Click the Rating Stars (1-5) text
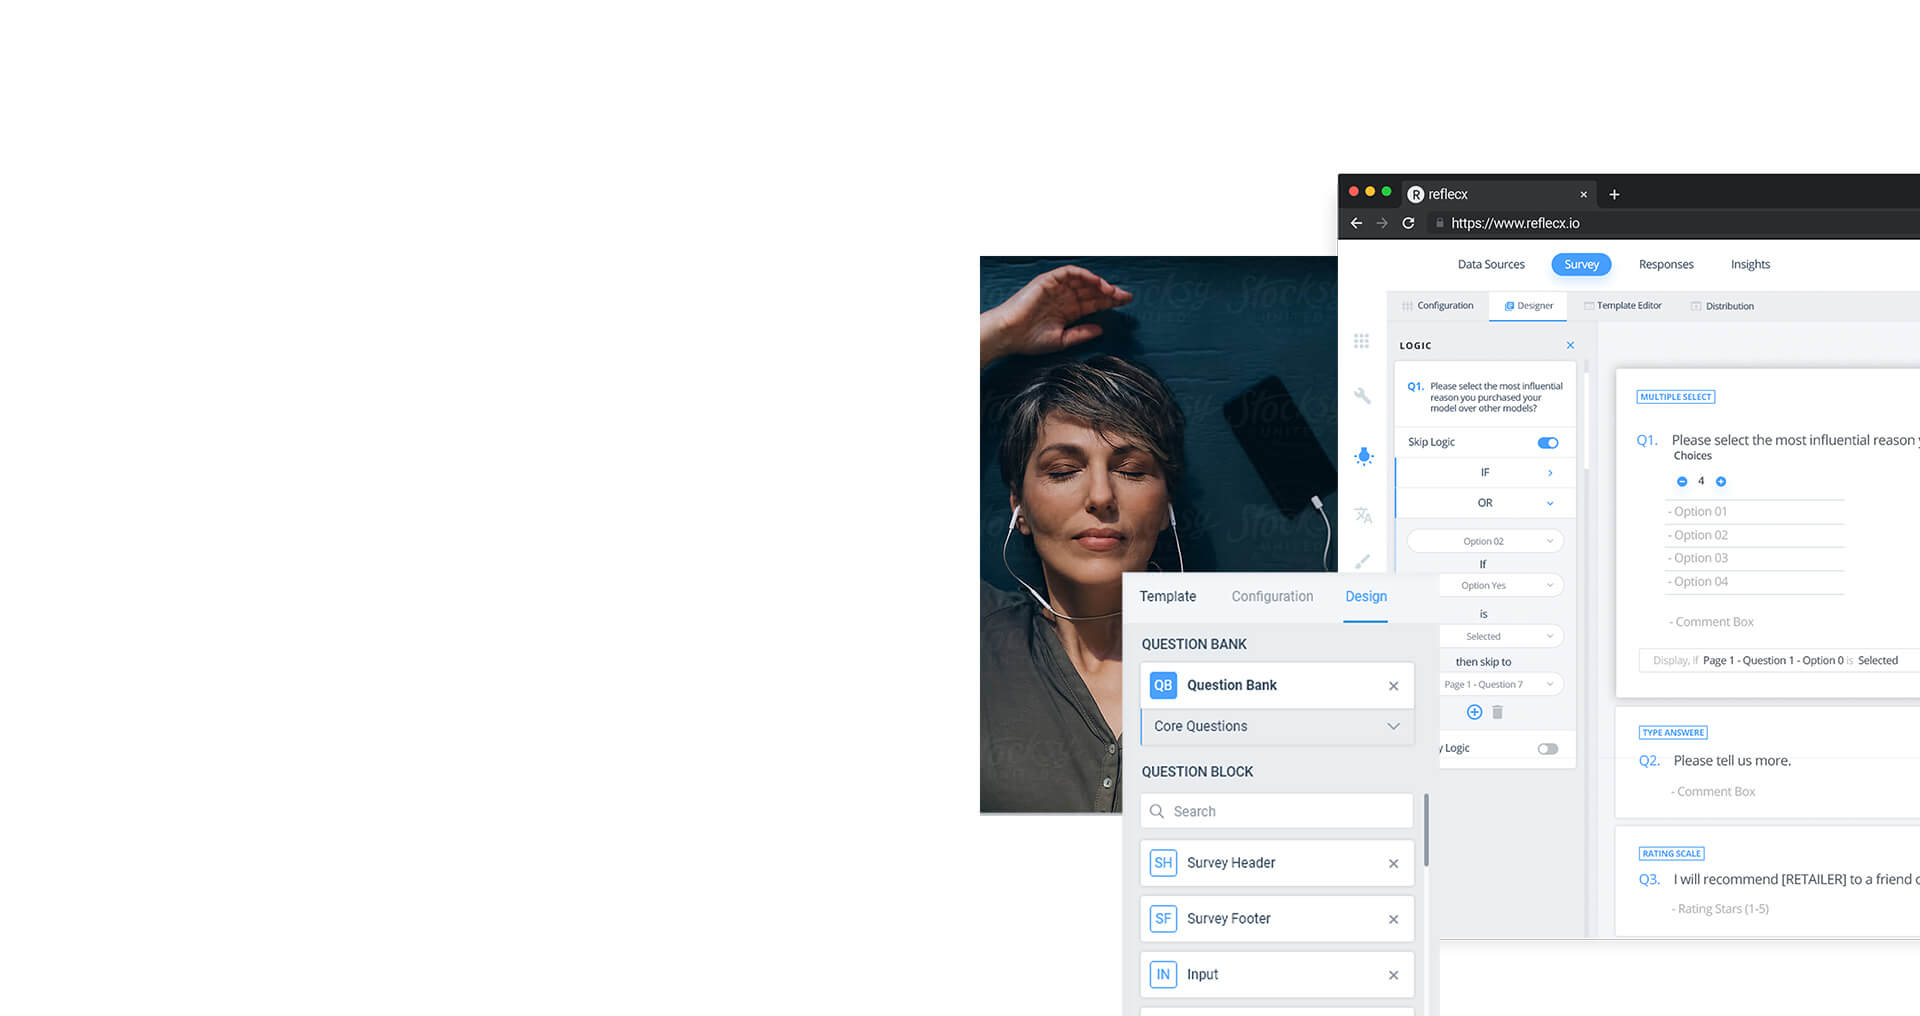This screenshot has width=1920, height=1016. tap(1723, 909)
